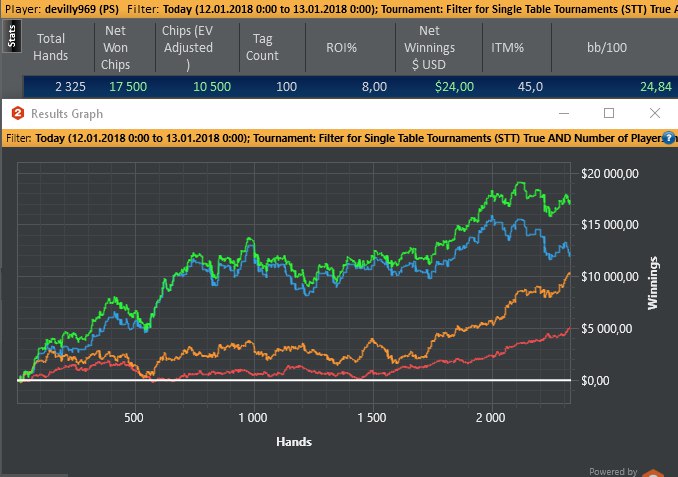678x477 pixels.
Task: Select the ROI value 8,00
Action: [374, 86]
